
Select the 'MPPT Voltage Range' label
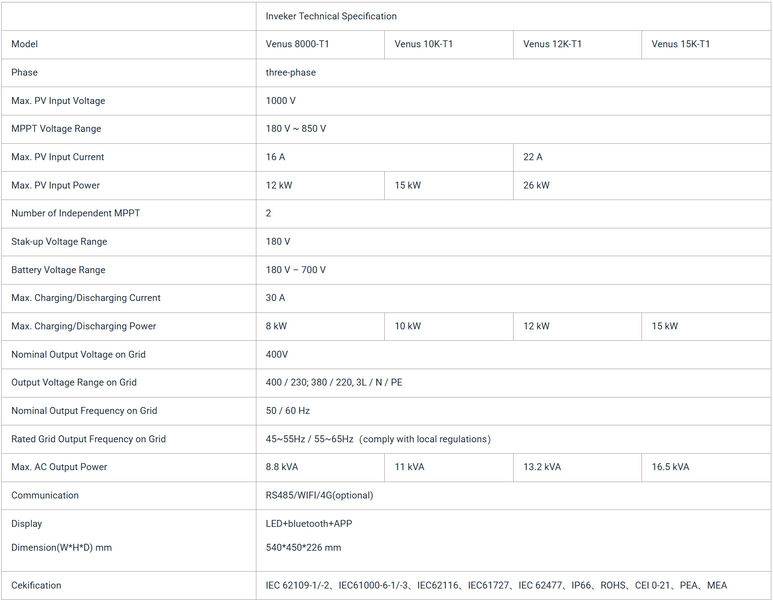tap(56, 129)
